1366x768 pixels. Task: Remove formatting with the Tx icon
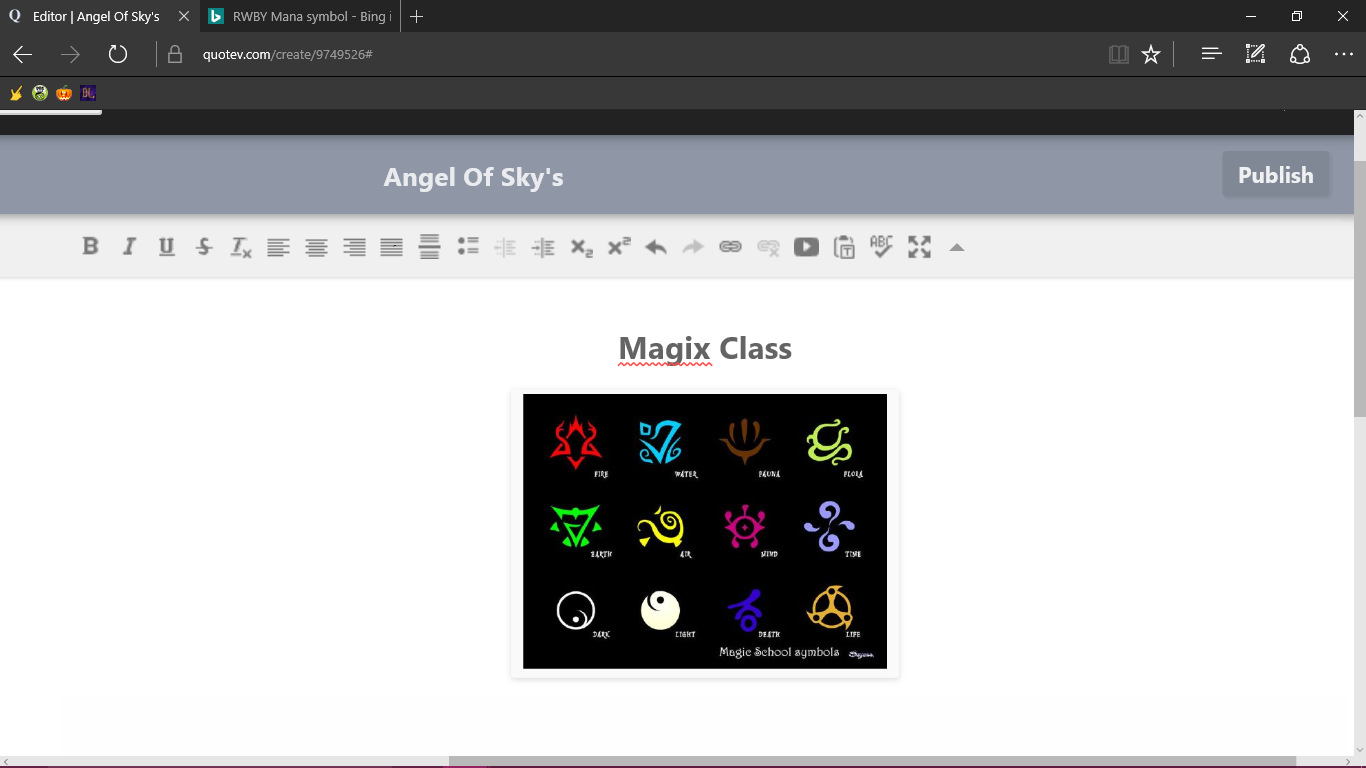(241, 247)
